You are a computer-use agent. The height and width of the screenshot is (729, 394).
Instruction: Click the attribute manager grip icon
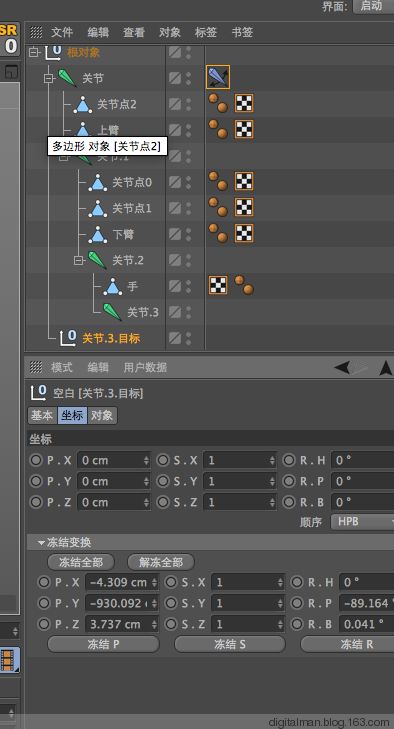(x=36, y=367)
